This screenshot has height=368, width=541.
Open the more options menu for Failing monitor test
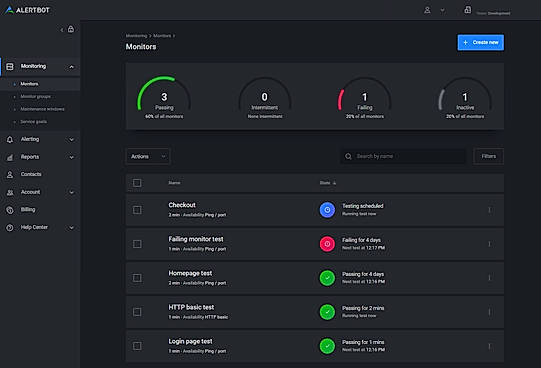[489, 244]
